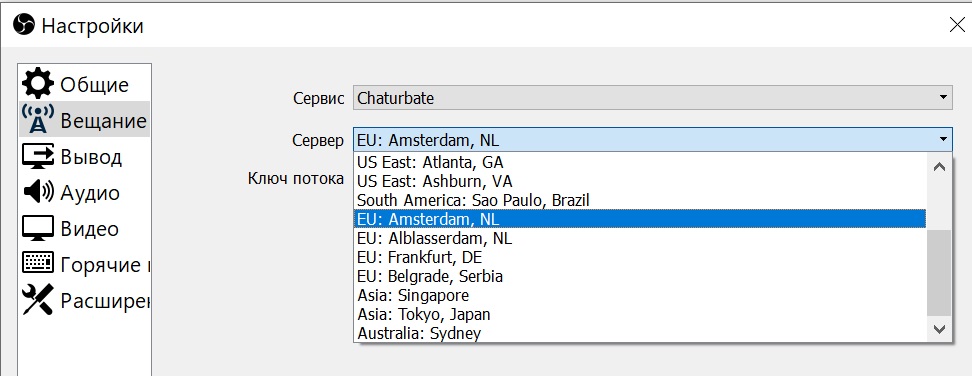Click the keyboard icon for Горячие клавиши
972x376 pixels.
point(38,263)
